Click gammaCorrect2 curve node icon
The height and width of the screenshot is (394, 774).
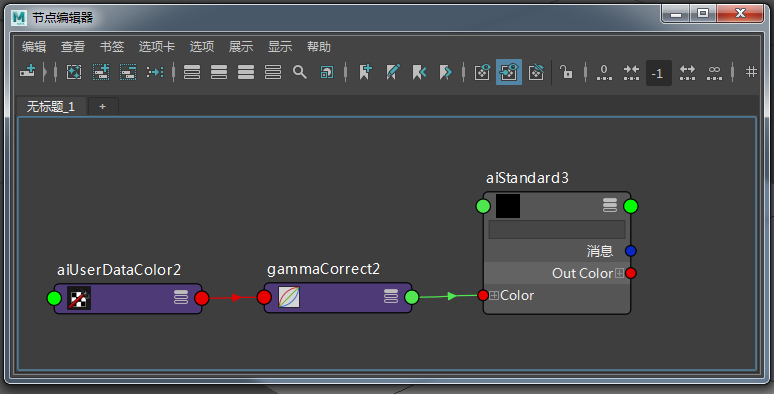click(289, 297)
